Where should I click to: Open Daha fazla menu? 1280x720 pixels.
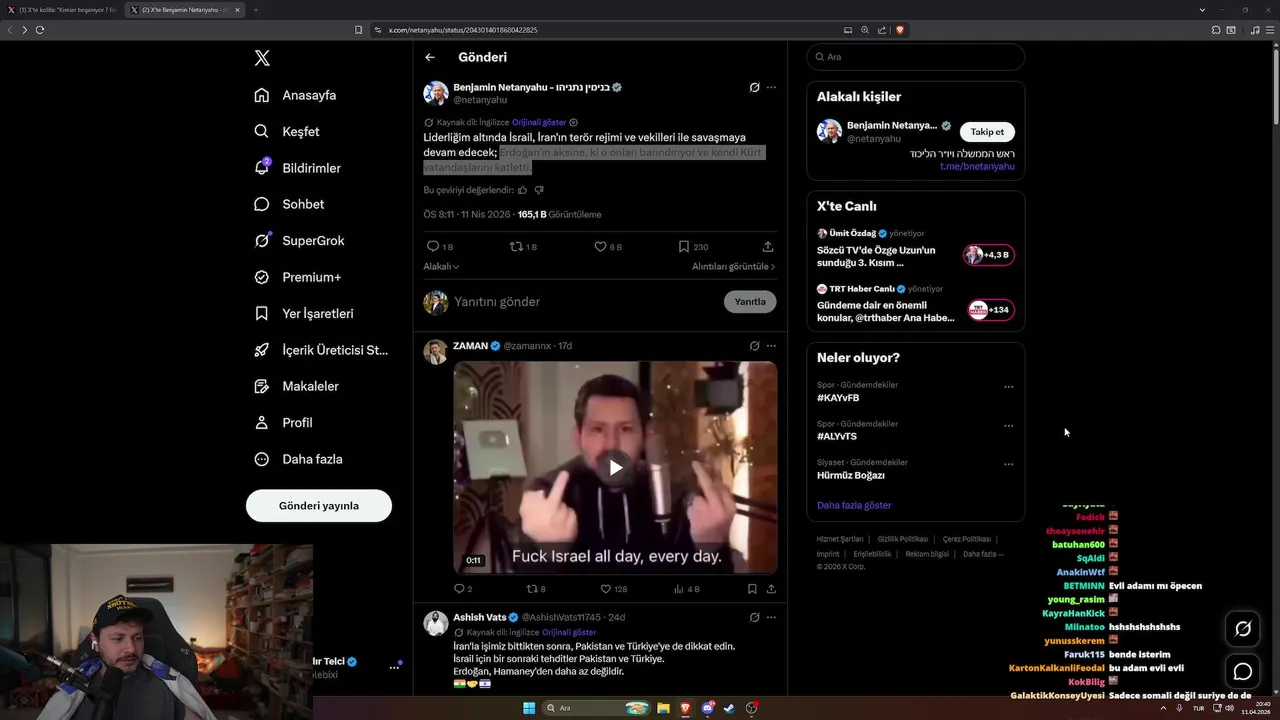pyautogui.click(x=298, y=459)
